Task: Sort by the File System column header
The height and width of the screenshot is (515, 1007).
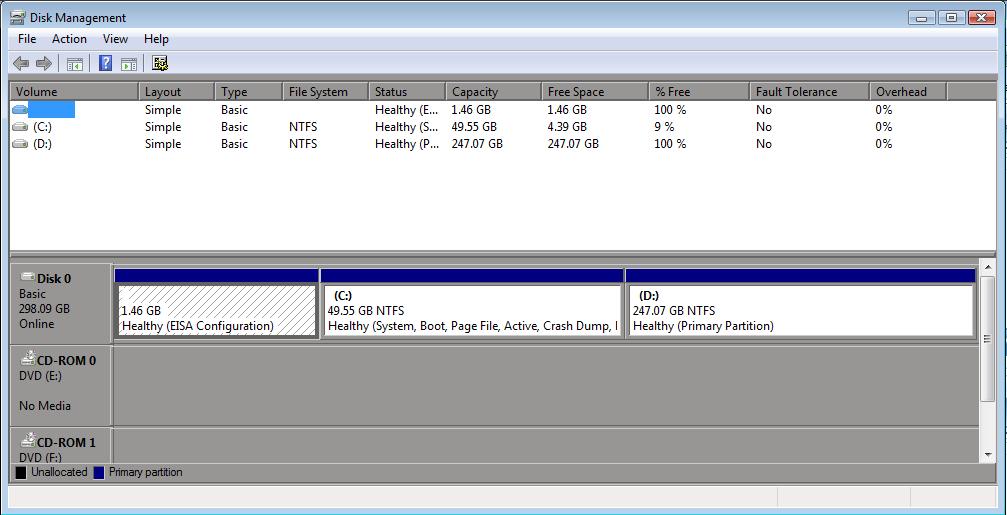Action: [x=326, y=92]
